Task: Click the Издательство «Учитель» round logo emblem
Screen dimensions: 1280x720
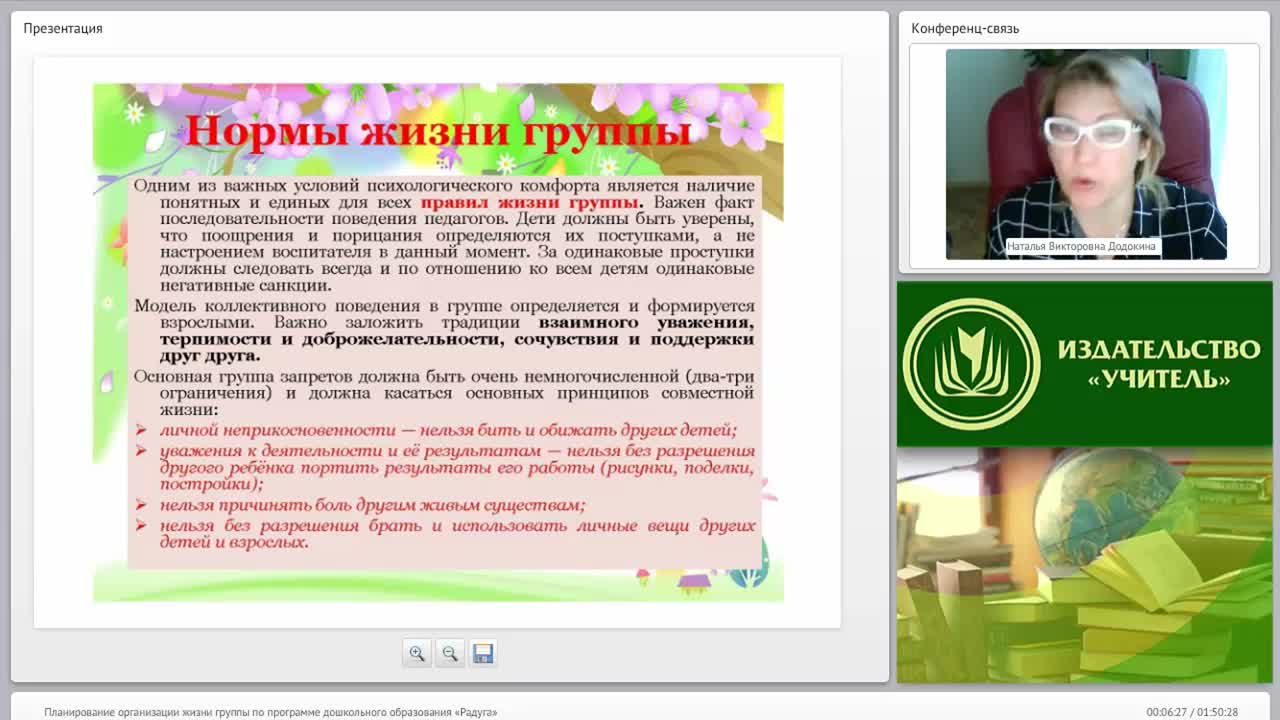Action: (971, 364)
